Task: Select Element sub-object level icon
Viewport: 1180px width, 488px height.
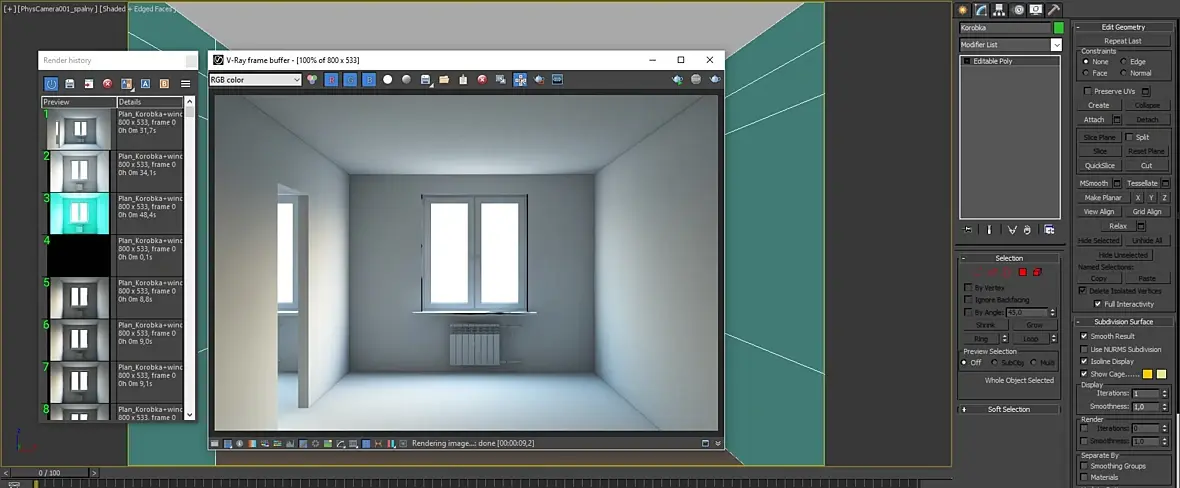Action: [x=1037, y=272]
